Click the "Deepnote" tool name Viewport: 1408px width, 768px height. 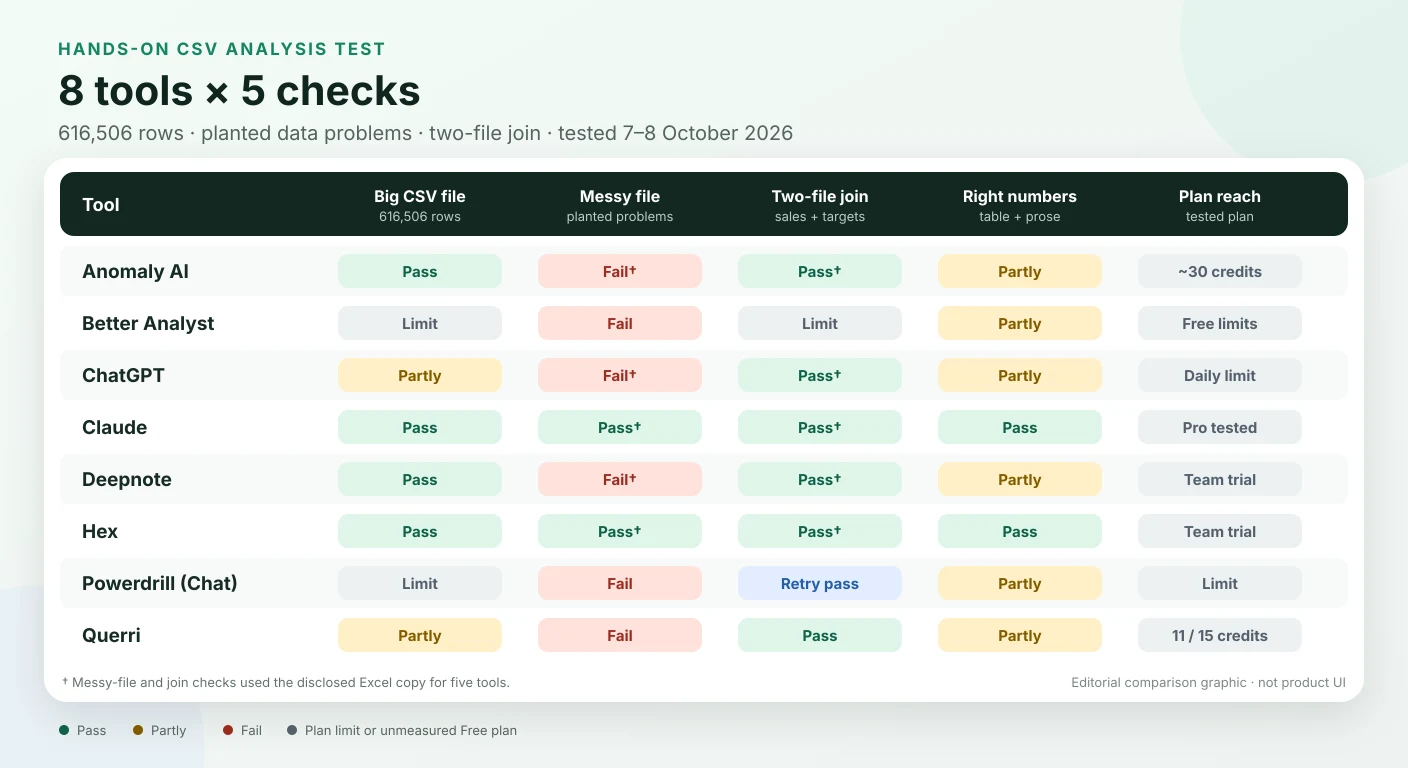(x=127, y=480)
